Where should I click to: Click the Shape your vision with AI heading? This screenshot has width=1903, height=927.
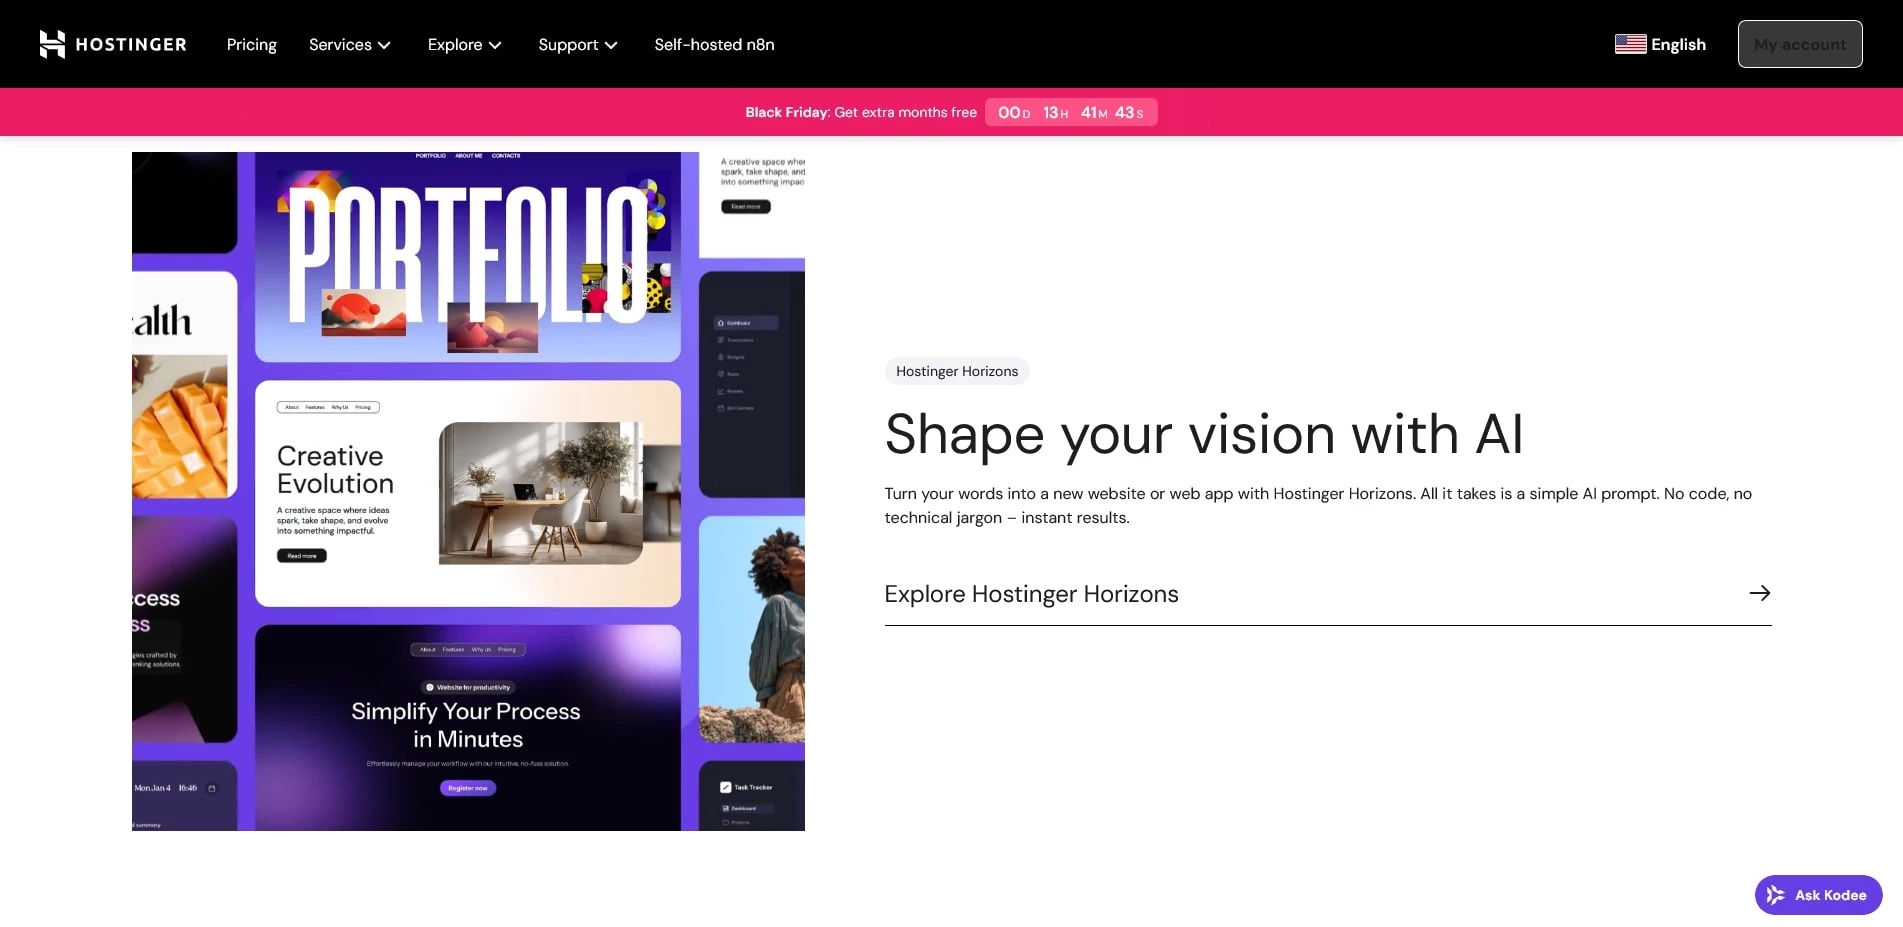[x=1203, y=434]
